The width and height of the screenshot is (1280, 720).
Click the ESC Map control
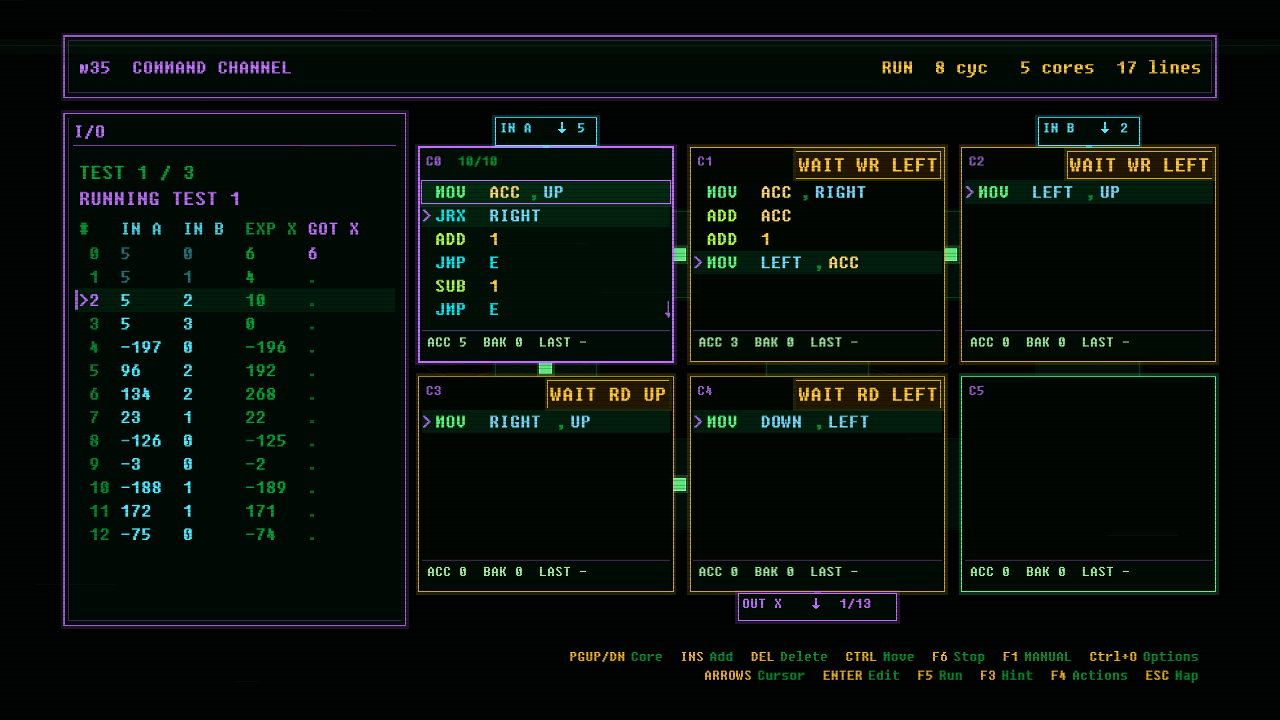tap(1172, 676)
